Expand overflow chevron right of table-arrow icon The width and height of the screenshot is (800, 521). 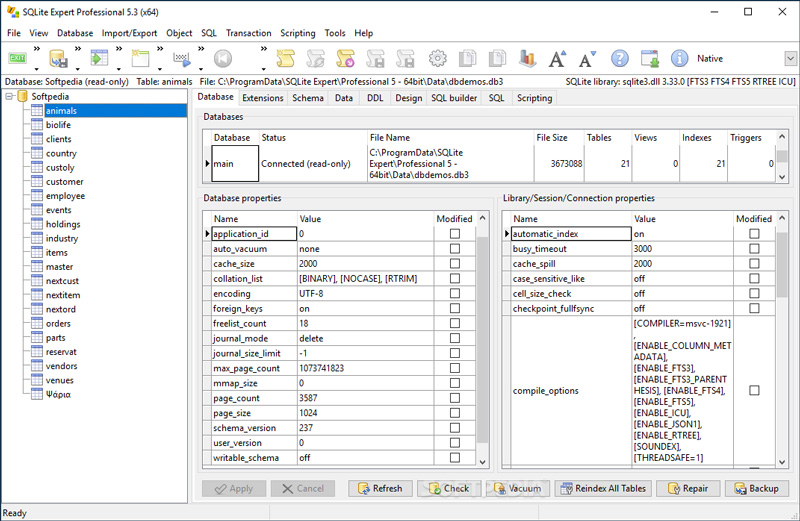pos(119,49)
